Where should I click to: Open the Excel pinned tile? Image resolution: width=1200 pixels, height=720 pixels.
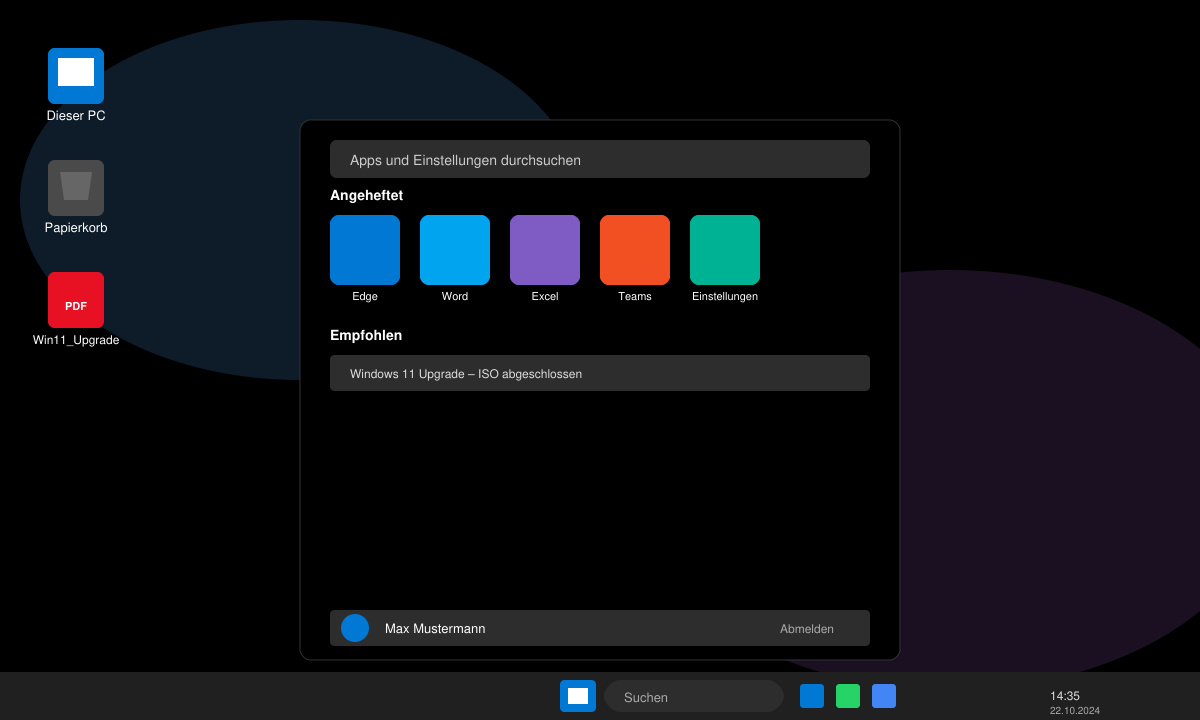coord(545,250)
